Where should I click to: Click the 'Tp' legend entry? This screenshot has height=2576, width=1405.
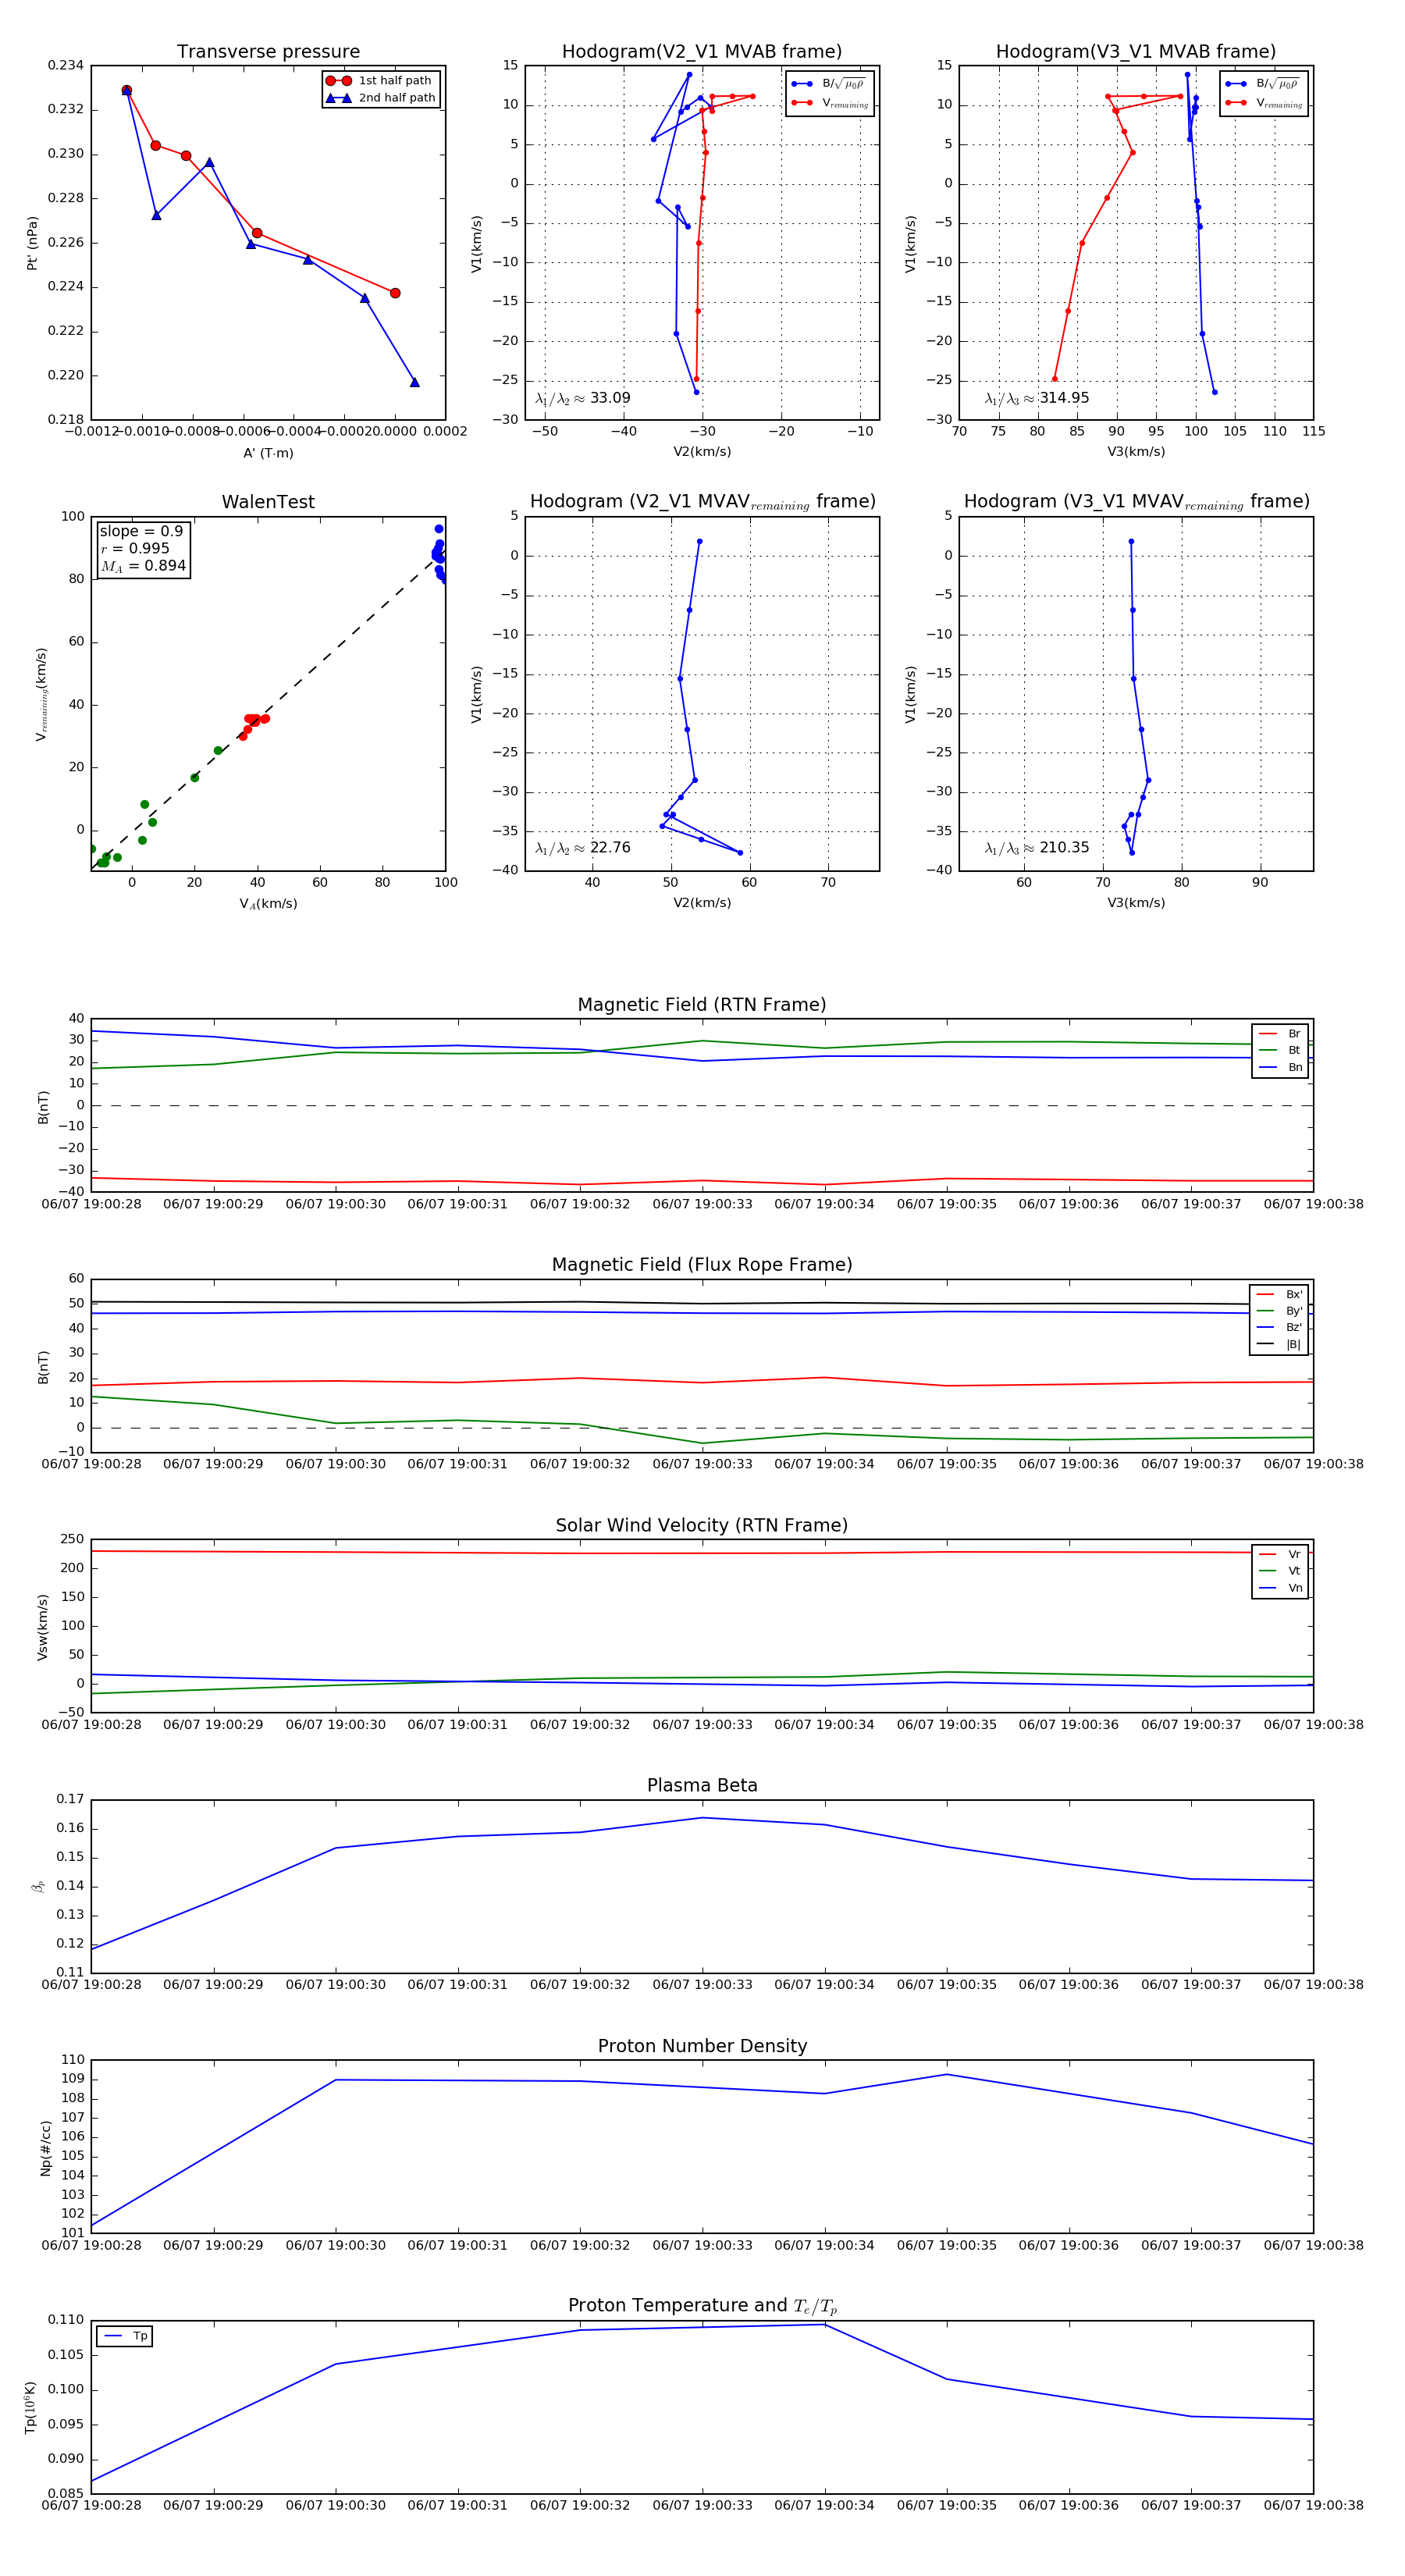pos(125,2336)
